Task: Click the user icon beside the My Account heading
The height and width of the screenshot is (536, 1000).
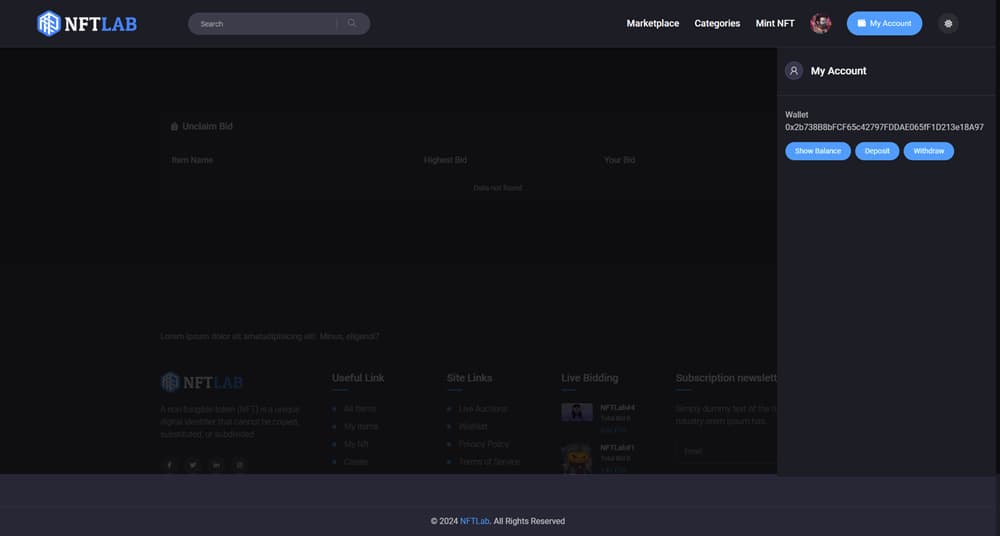Action: tap(794, 71)
